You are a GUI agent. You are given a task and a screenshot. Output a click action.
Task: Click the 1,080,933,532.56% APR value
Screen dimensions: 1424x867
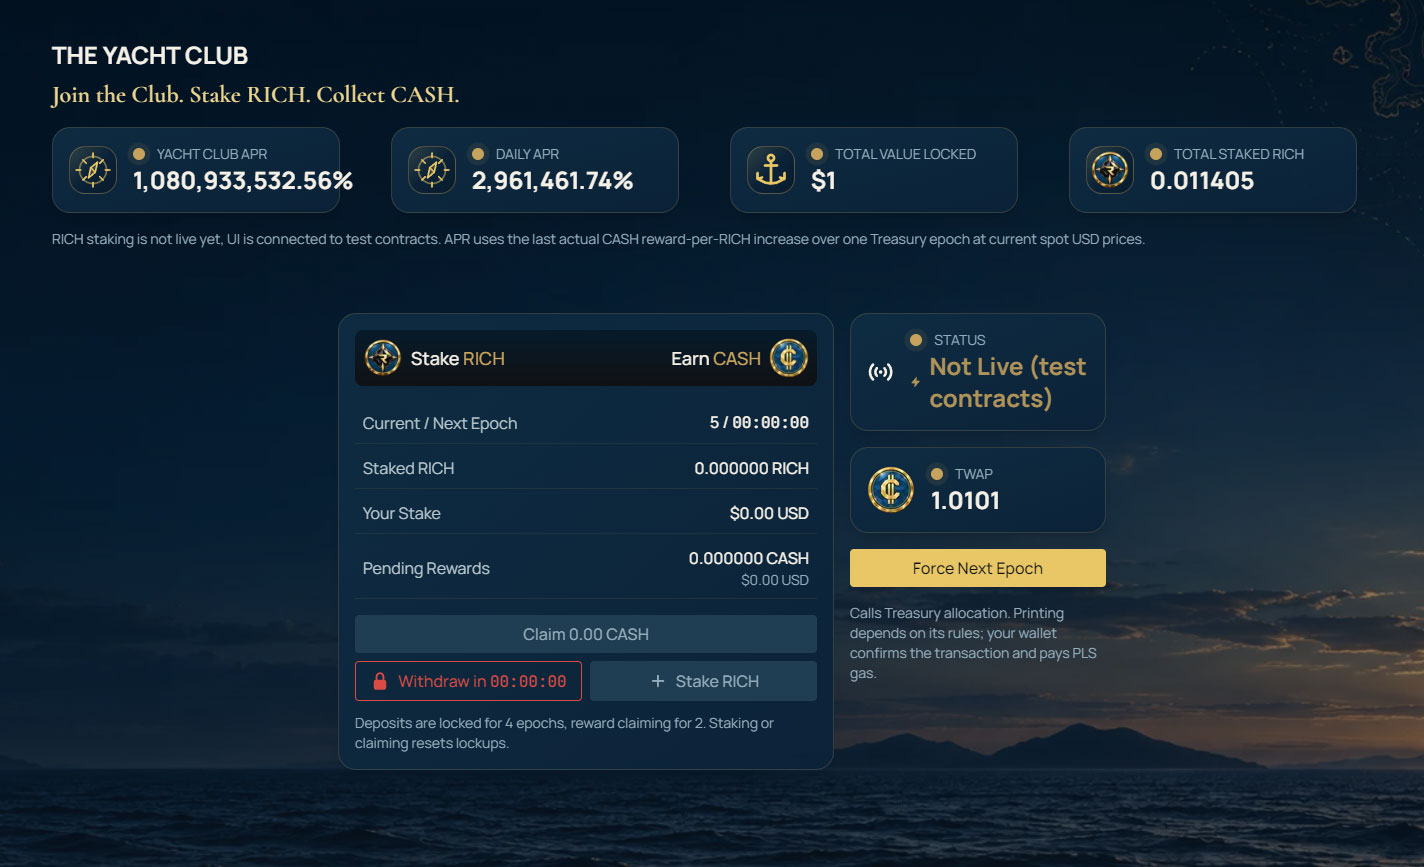[243, 181]
